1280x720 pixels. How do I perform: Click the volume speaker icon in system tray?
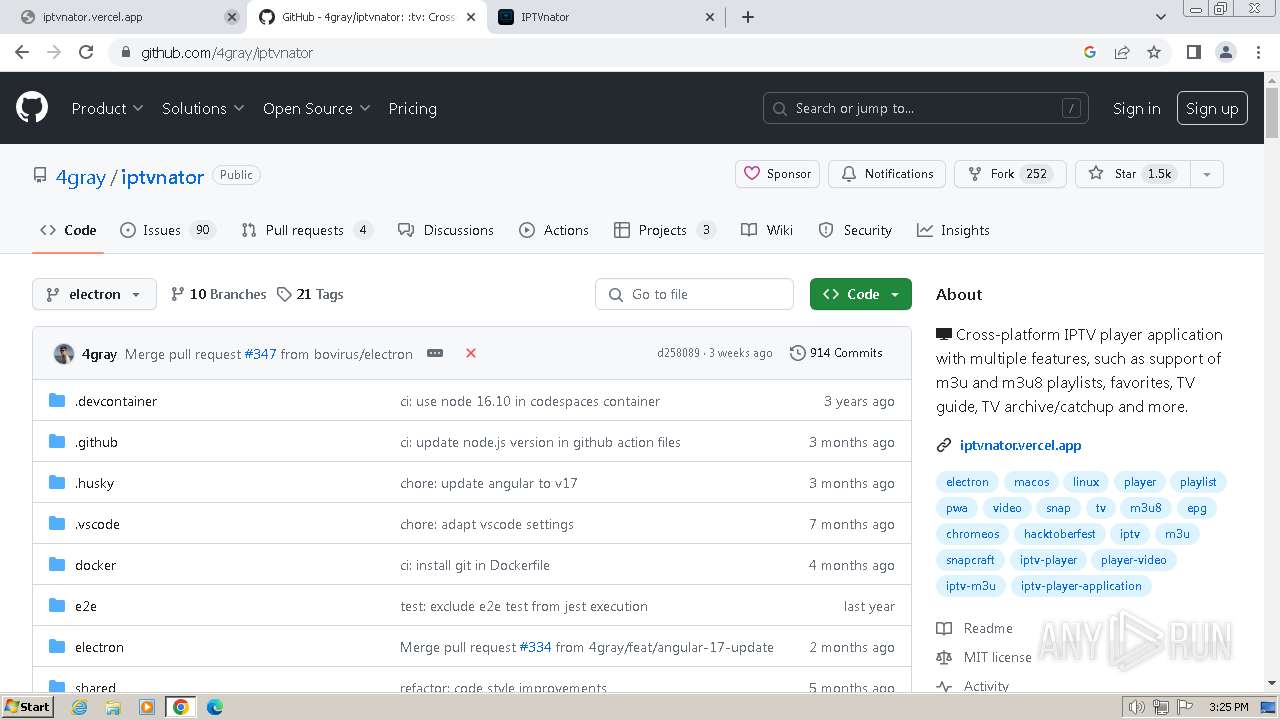pyautogui.click(x=1136, y=707)
